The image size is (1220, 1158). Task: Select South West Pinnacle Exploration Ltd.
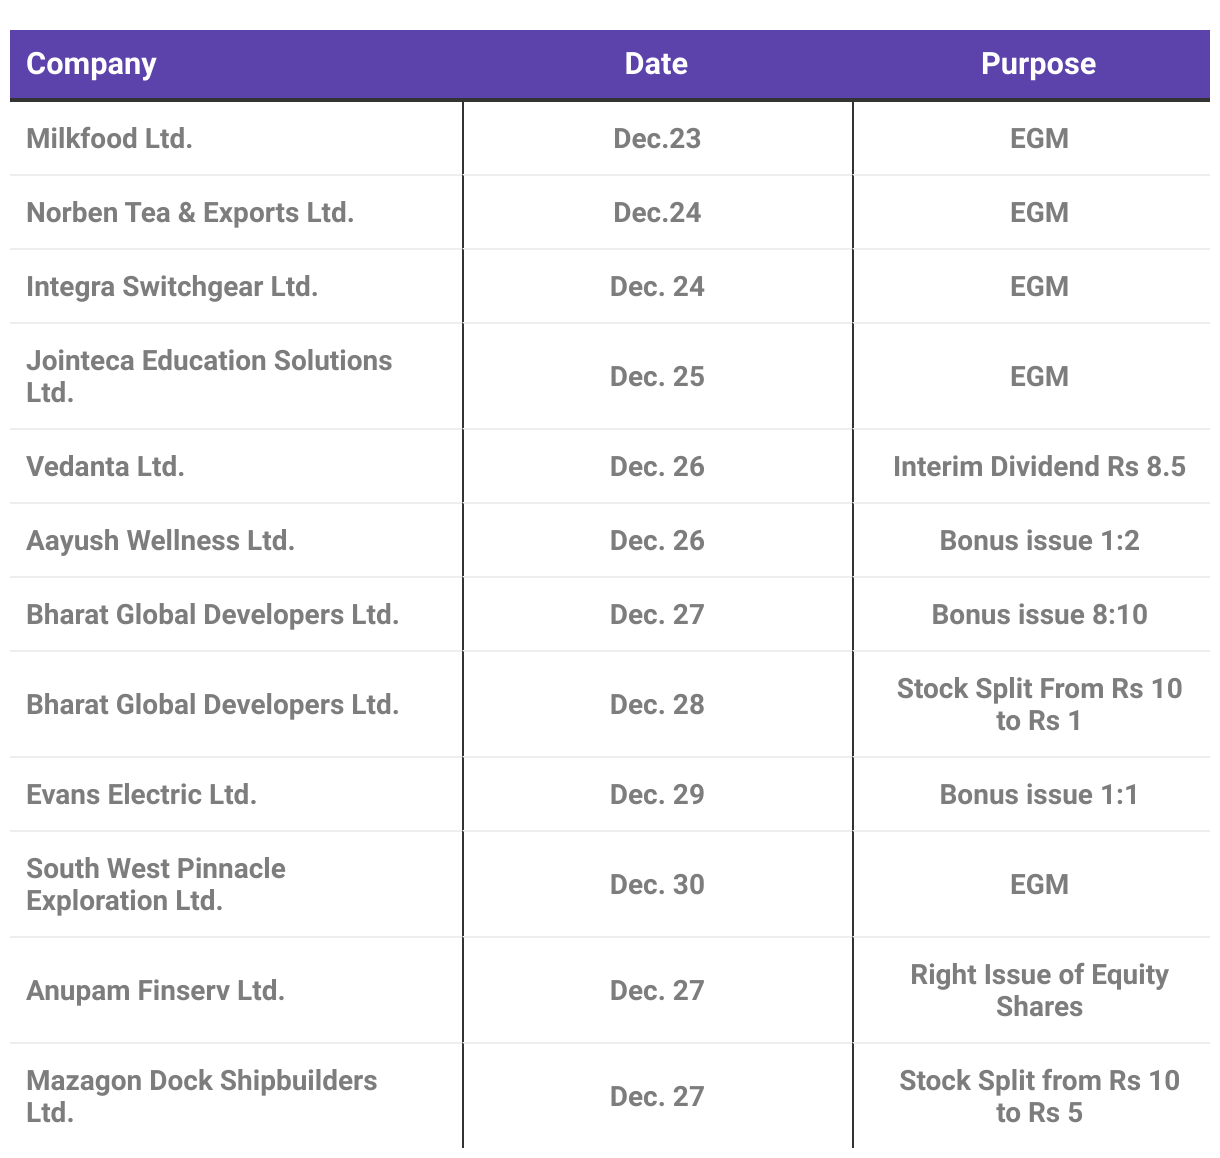156,884
